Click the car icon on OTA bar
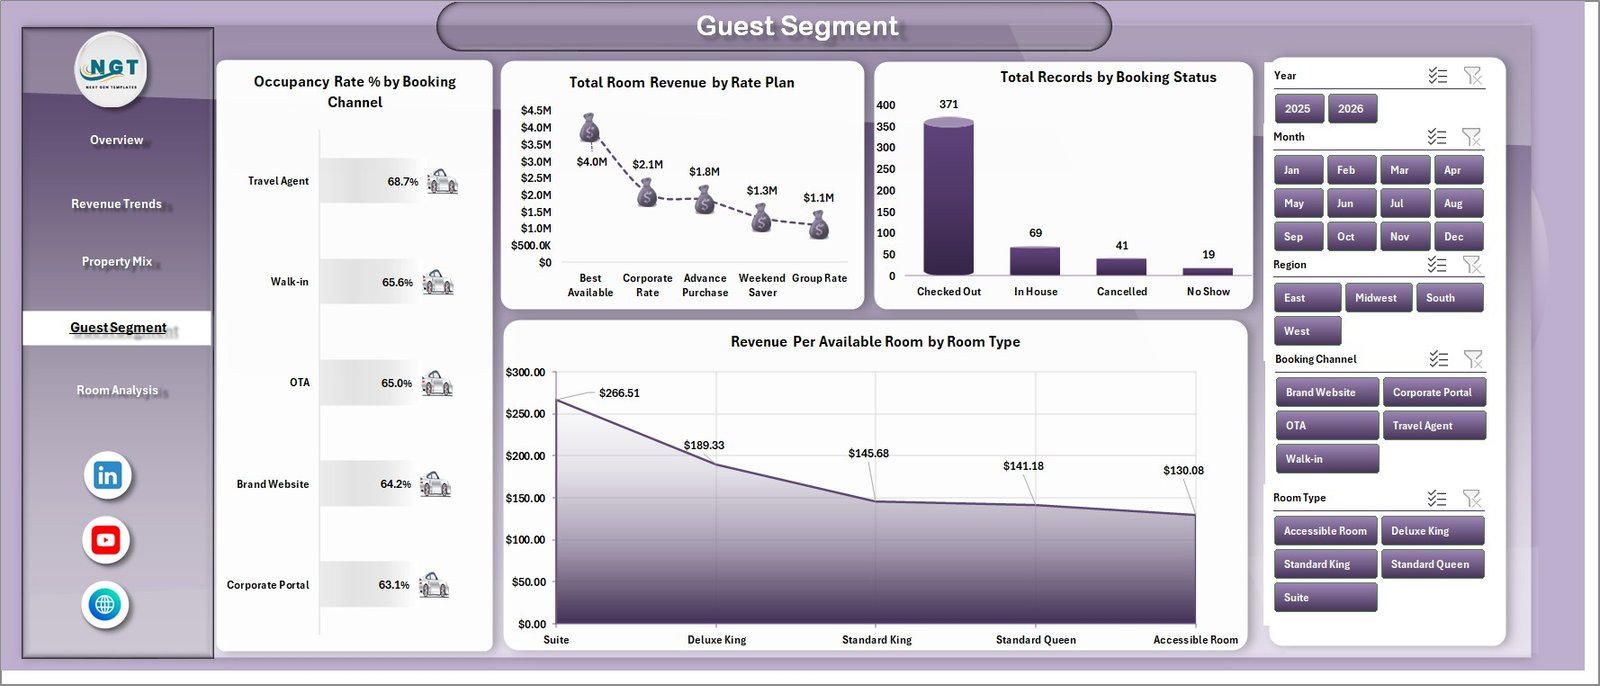Viewport: 1600px width, 686px height. pos(437,383)
